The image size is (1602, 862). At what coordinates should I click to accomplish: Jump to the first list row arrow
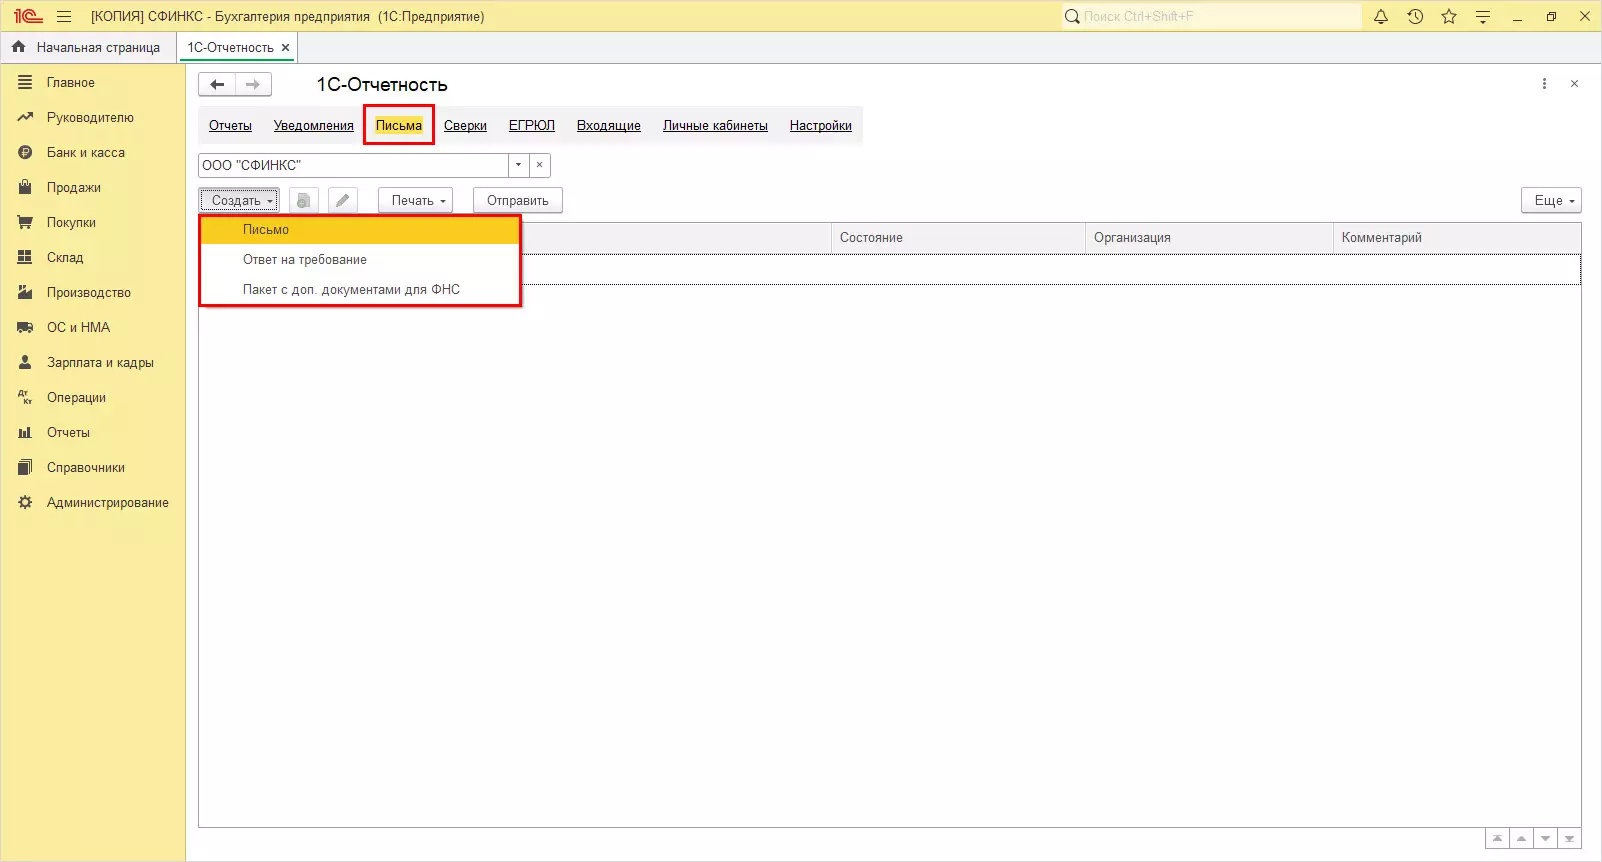[x=1497, y=839]
